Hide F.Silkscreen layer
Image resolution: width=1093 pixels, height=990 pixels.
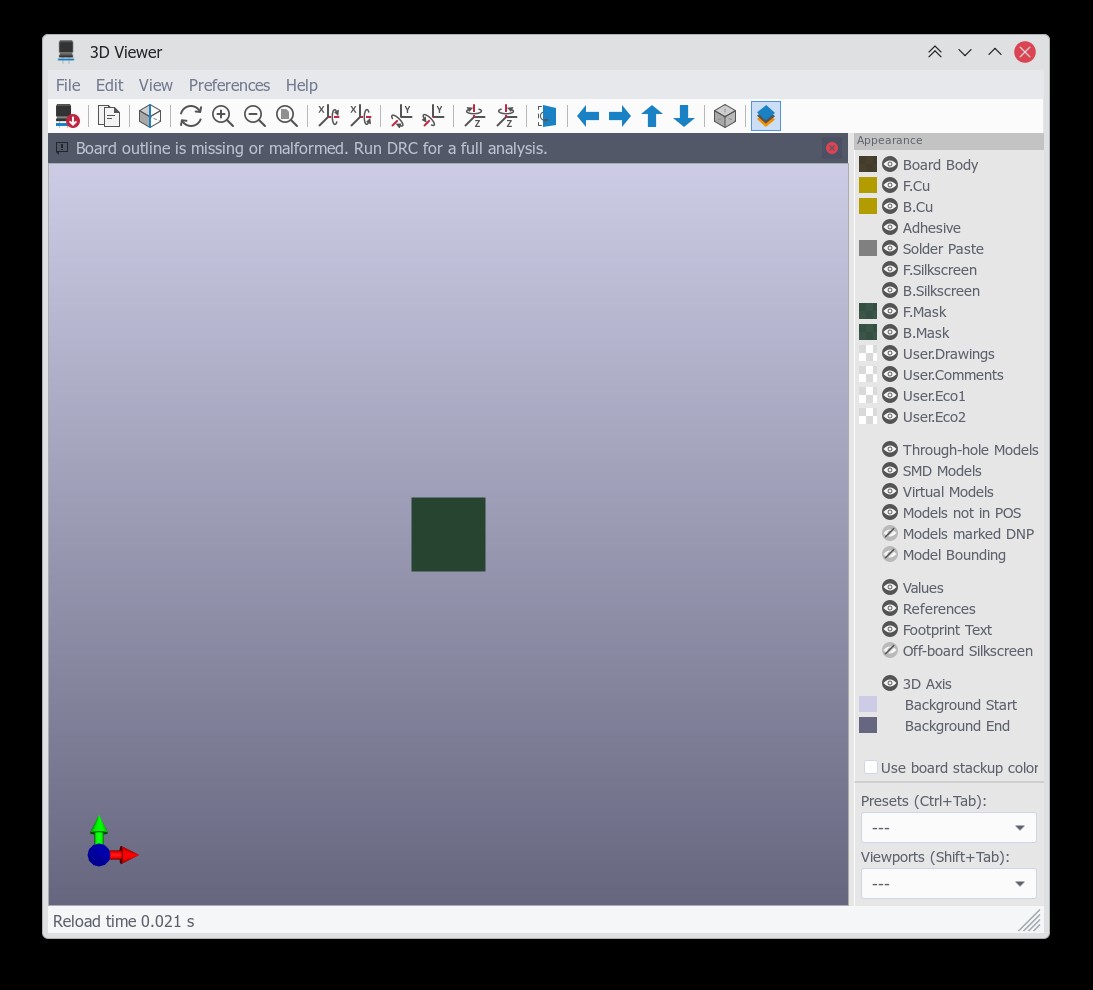(x=889, y=269)
